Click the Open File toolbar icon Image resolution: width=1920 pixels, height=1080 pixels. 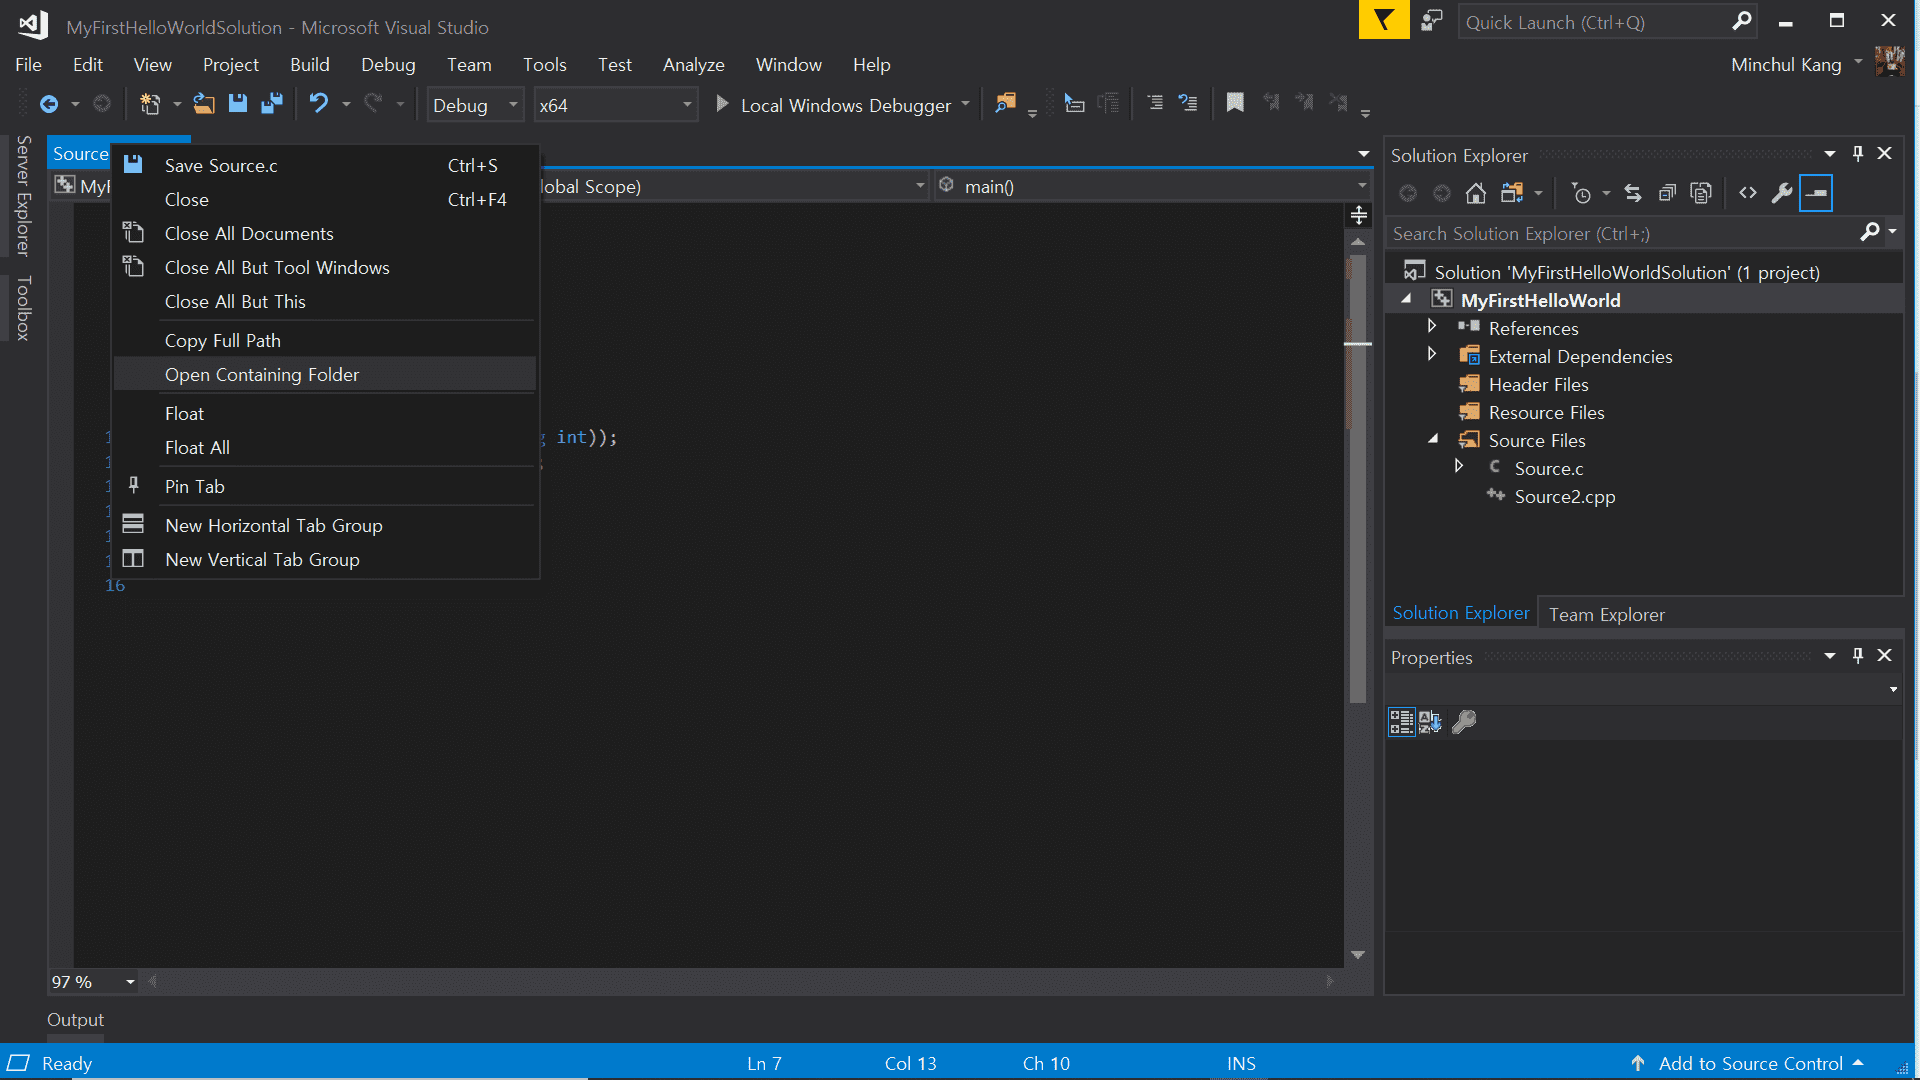[204, 104]
